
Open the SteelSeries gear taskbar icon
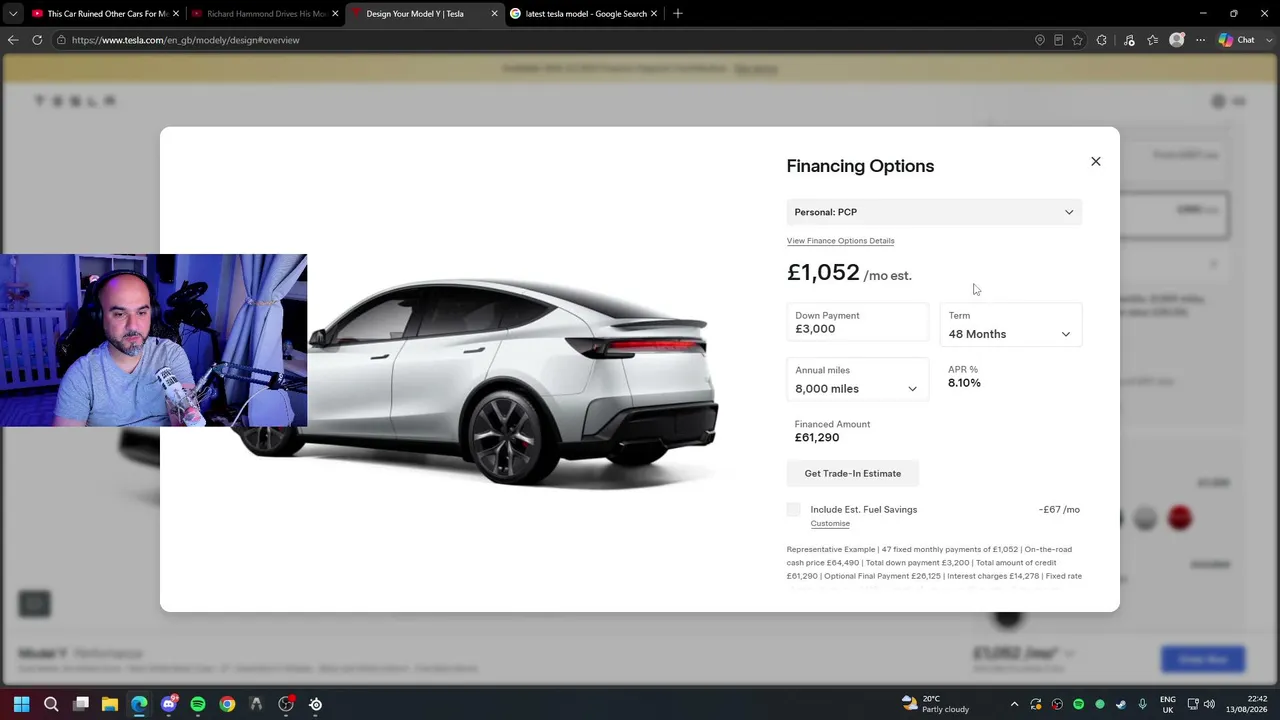click(x=315, y=704)
